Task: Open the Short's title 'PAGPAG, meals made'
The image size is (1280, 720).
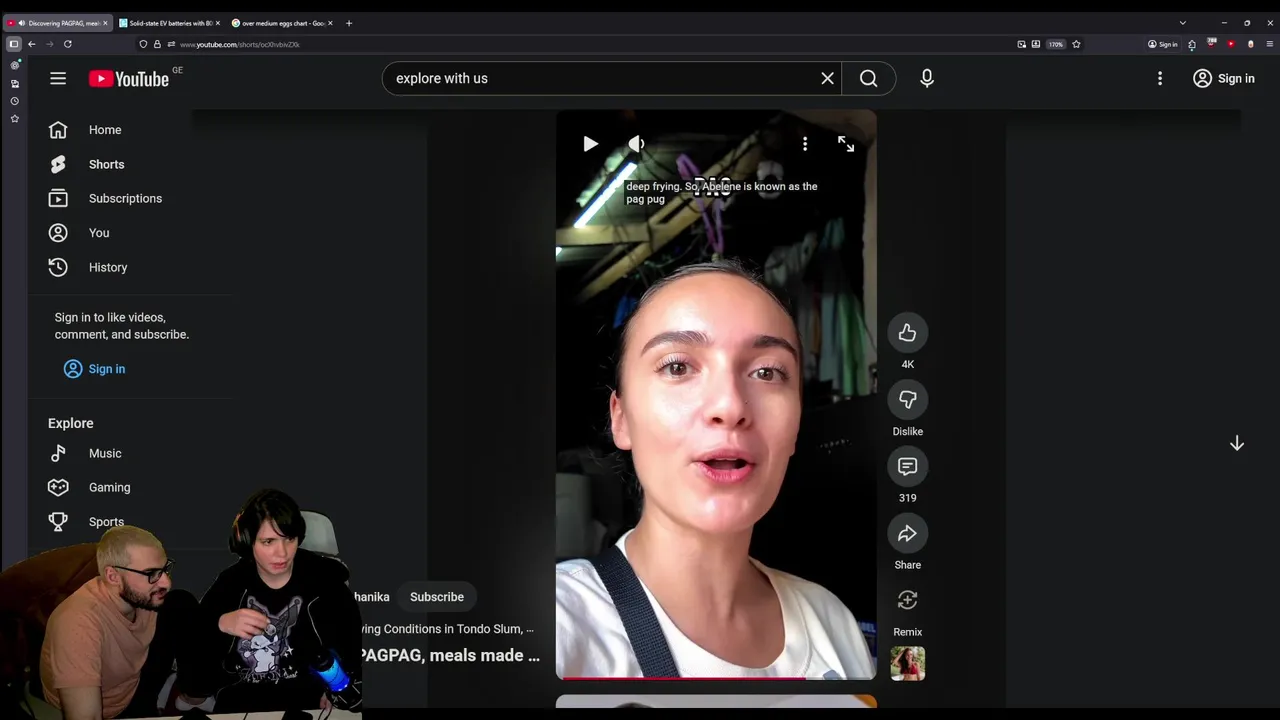Action: coord(450,656)
